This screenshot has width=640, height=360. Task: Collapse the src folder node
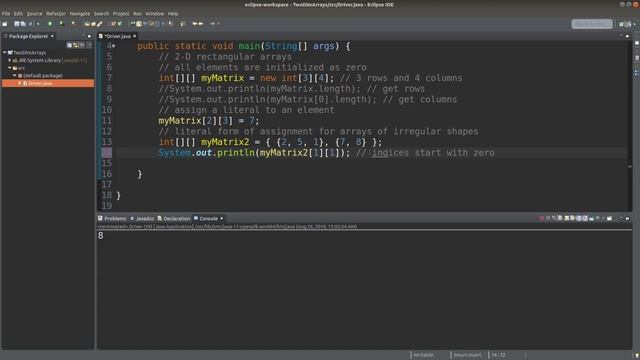tap(10, 68)
